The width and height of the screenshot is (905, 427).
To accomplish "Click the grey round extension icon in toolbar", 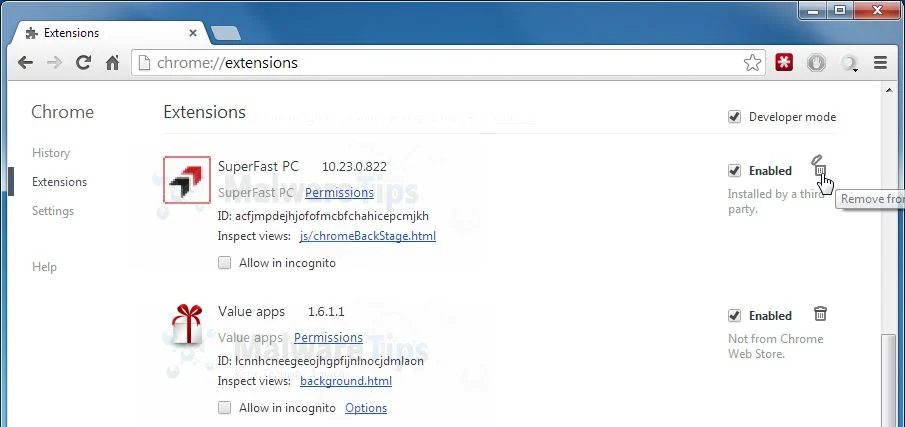I will 816,62.
